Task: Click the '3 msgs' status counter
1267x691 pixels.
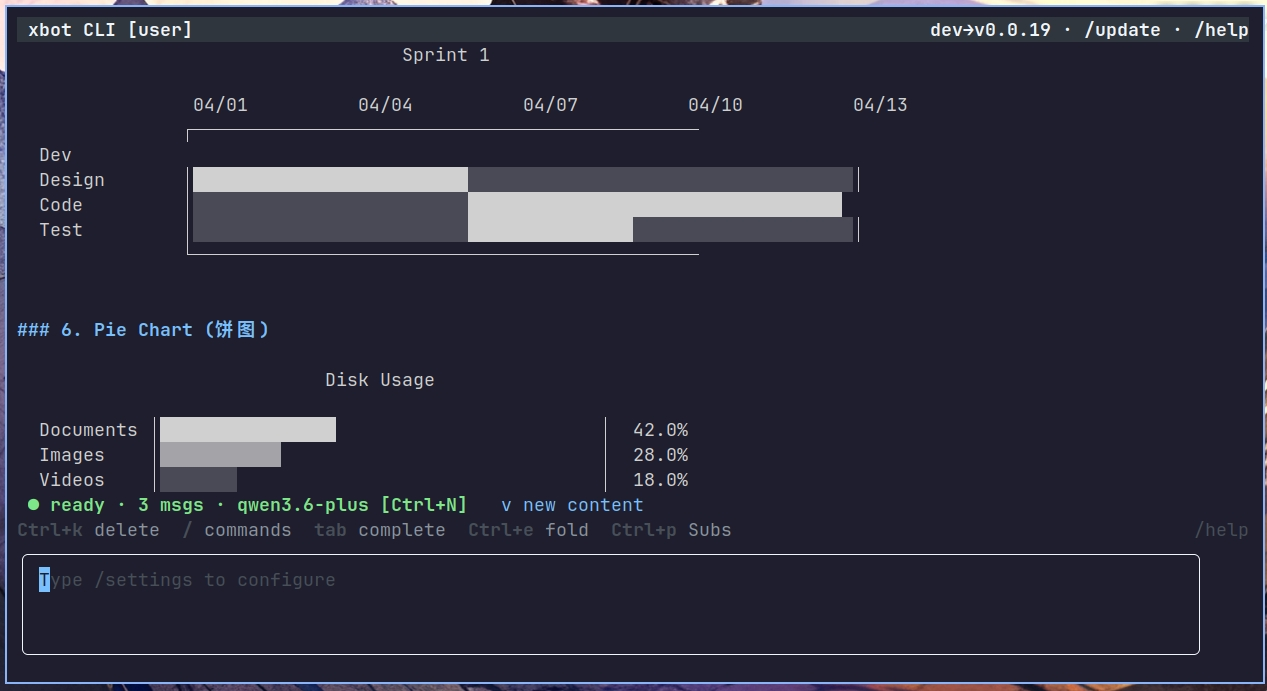Action: click(170, 505)
